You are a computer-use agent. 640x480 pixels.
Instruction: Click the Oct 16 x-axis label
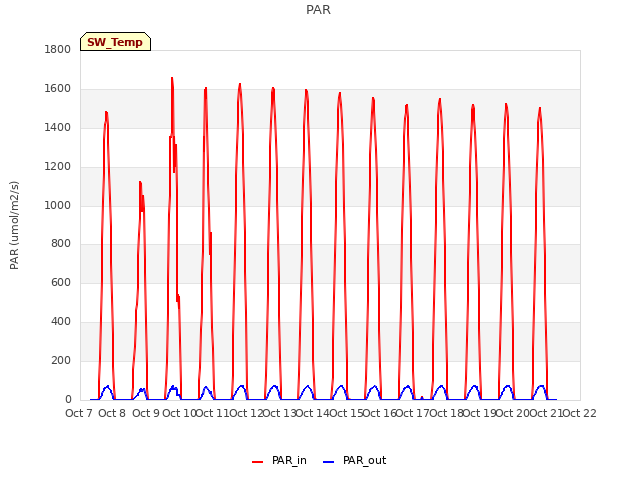pyautogui.click(x=380, y=413)
